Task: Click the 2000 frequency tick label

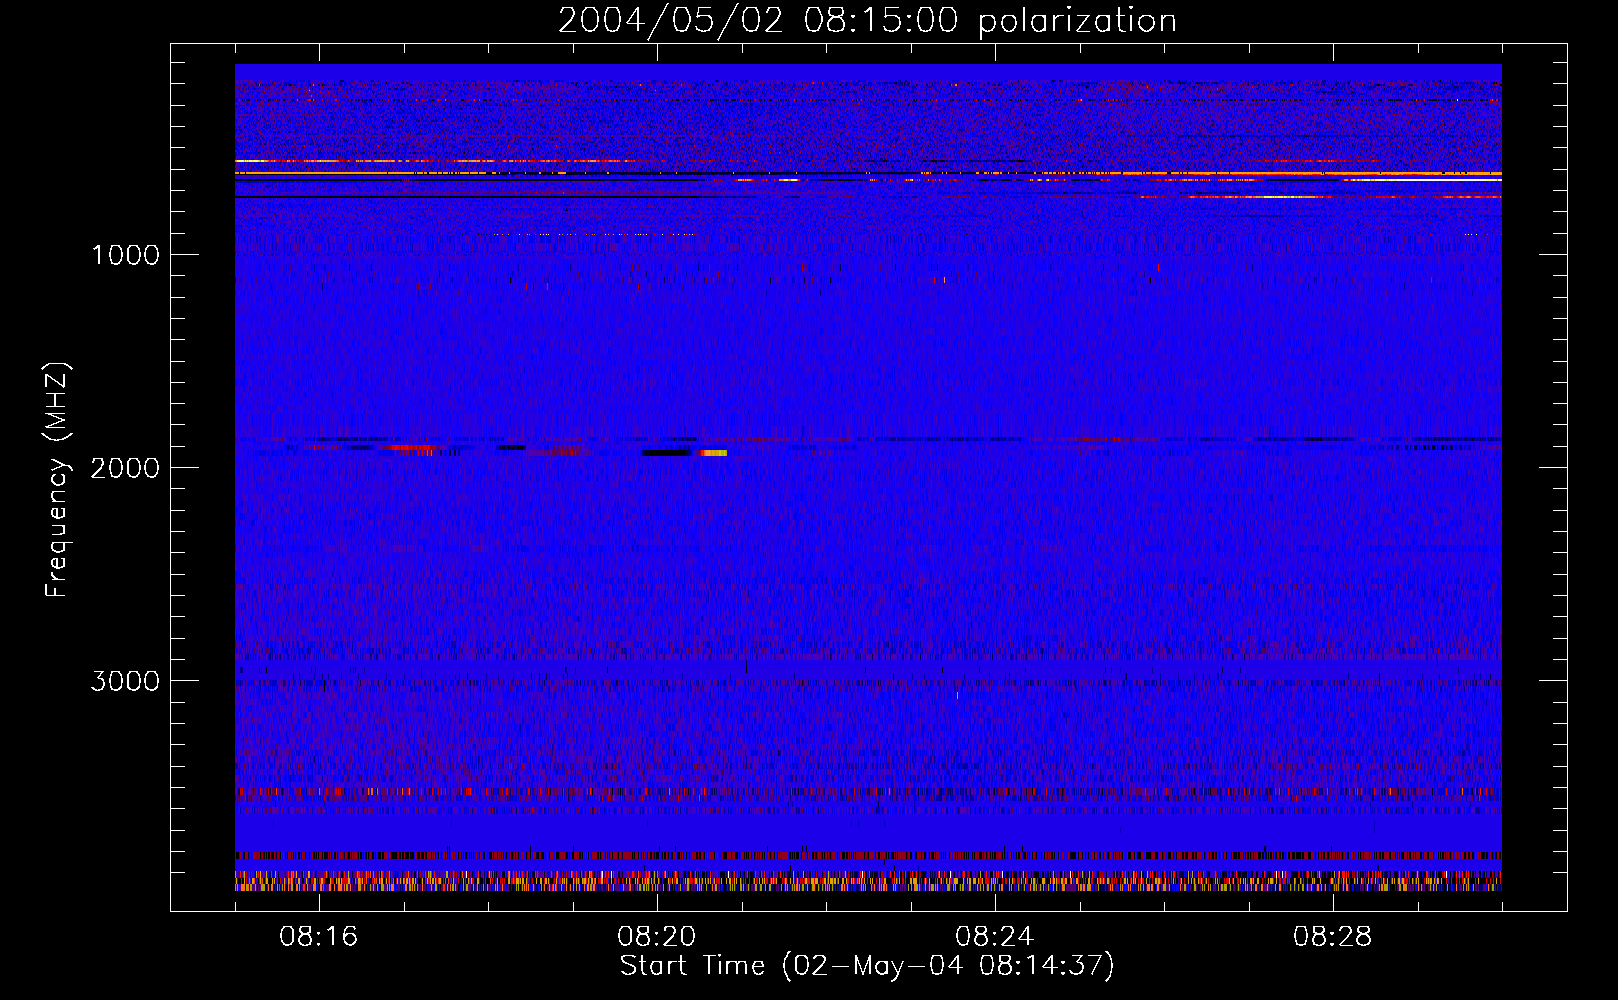Action: coord(125,468)
